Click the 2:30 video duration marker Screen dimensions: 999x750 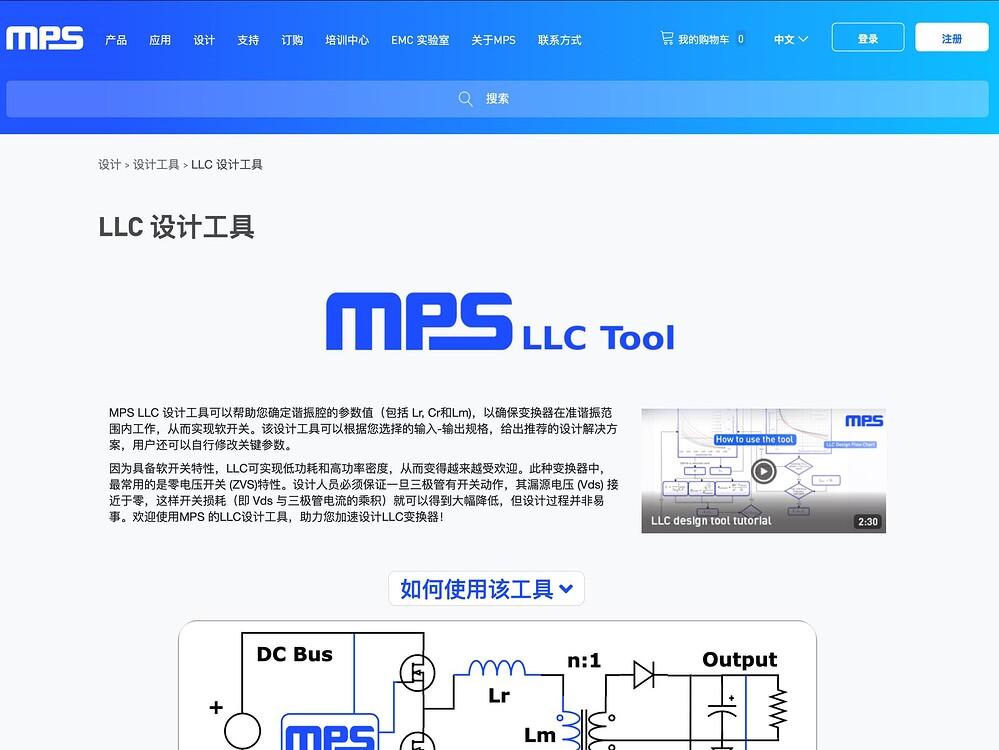tap(866, 521)
